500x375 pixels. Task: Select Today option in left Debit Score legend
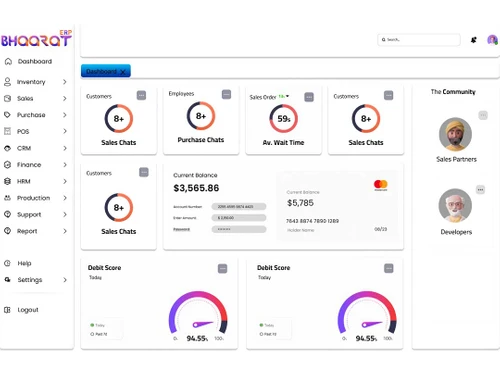point(97,325)
